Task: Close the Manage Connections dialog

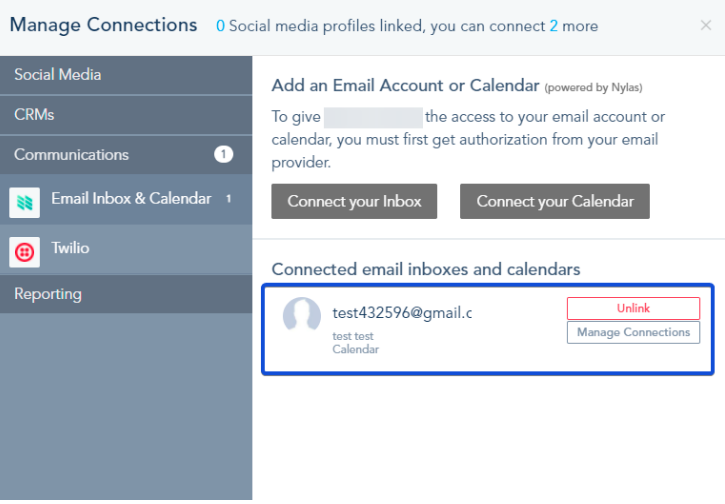Action: coord(706,25)
